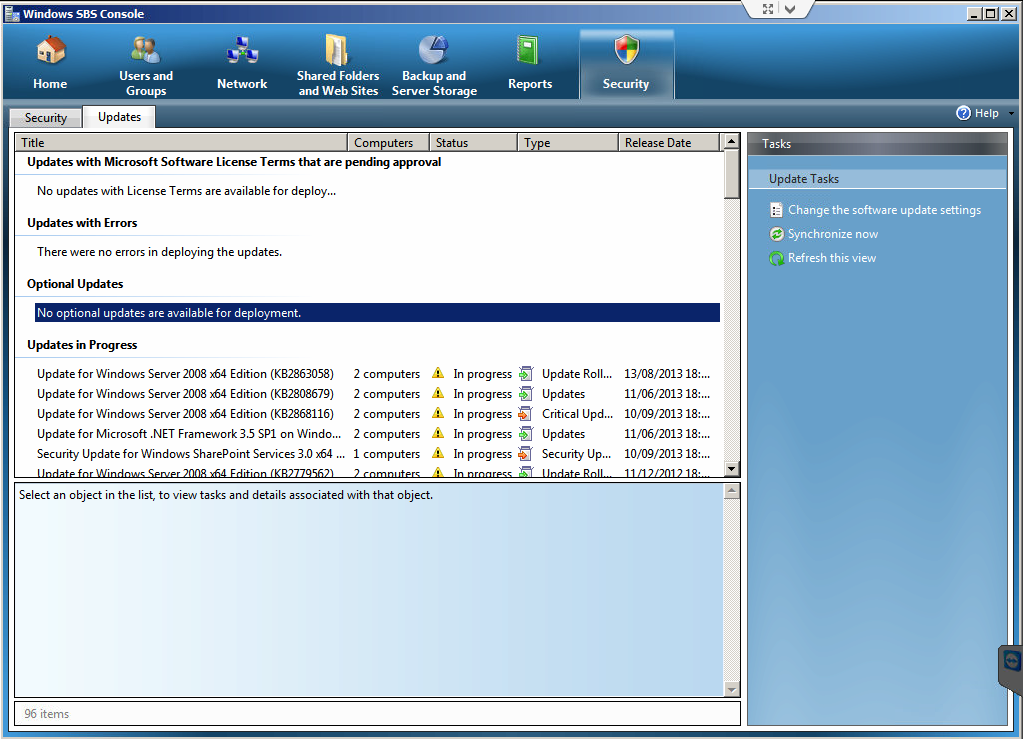The image size is (1023, 739).
Task: Click the warning icon on the KB2868116 row
Action: click(x=438, y=414)
